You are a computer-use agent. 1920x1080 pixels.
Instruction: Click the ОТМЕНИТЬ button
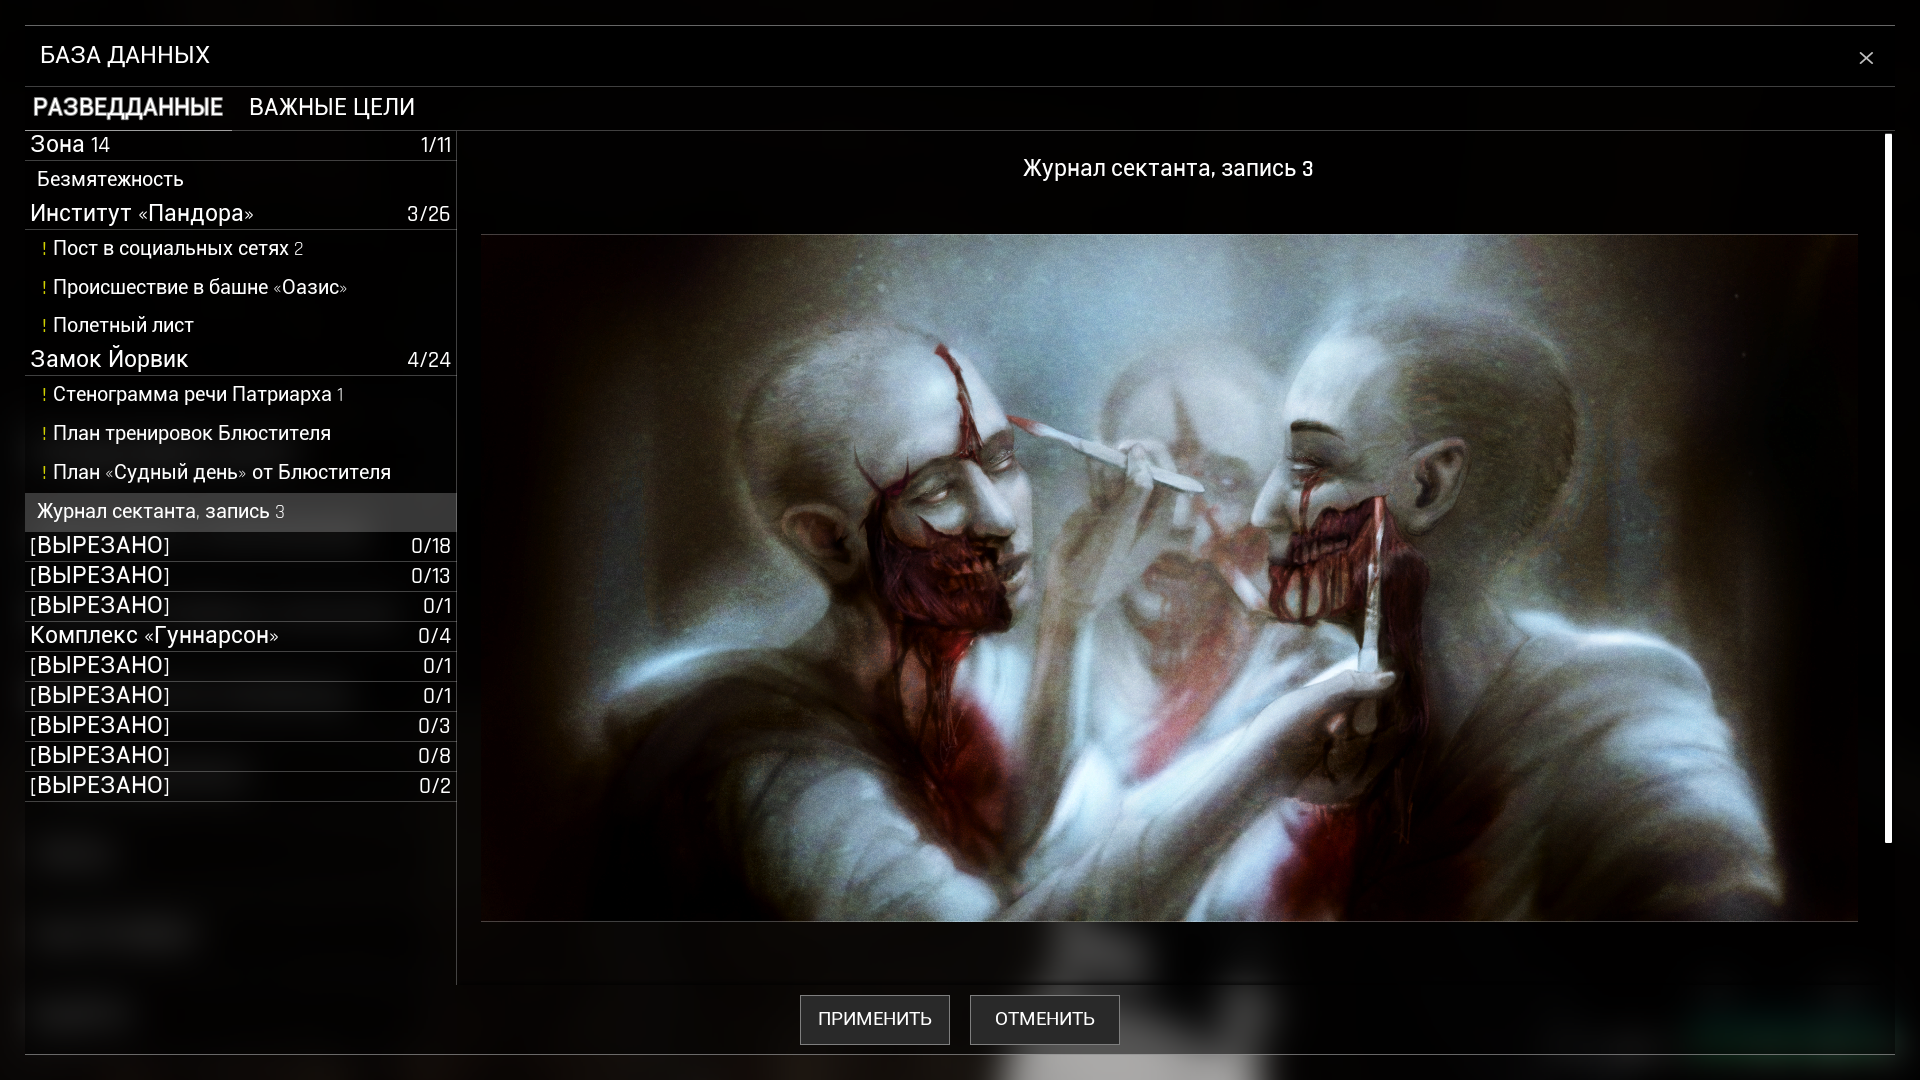click(x=1044, y=1019)
